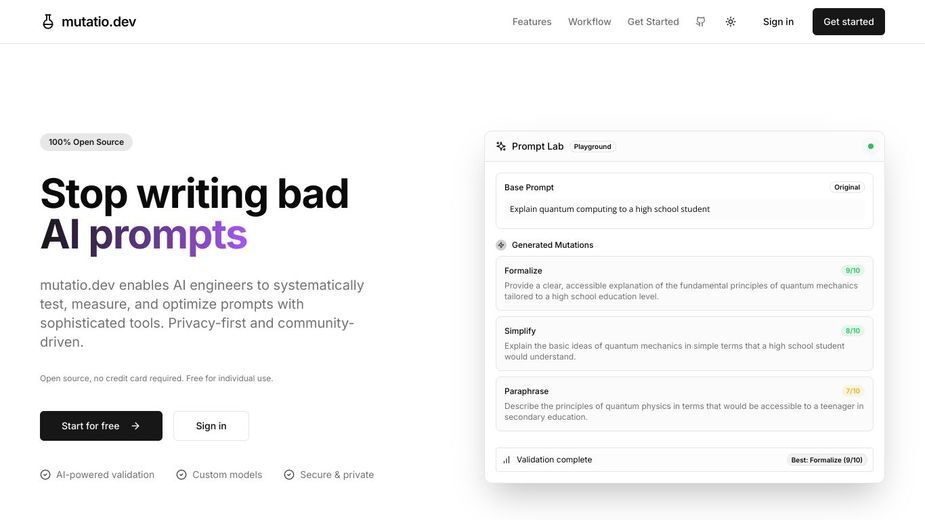This screenshot has height=520, width=925.
Task: Open the Workflow nav item
Action: 589,22
